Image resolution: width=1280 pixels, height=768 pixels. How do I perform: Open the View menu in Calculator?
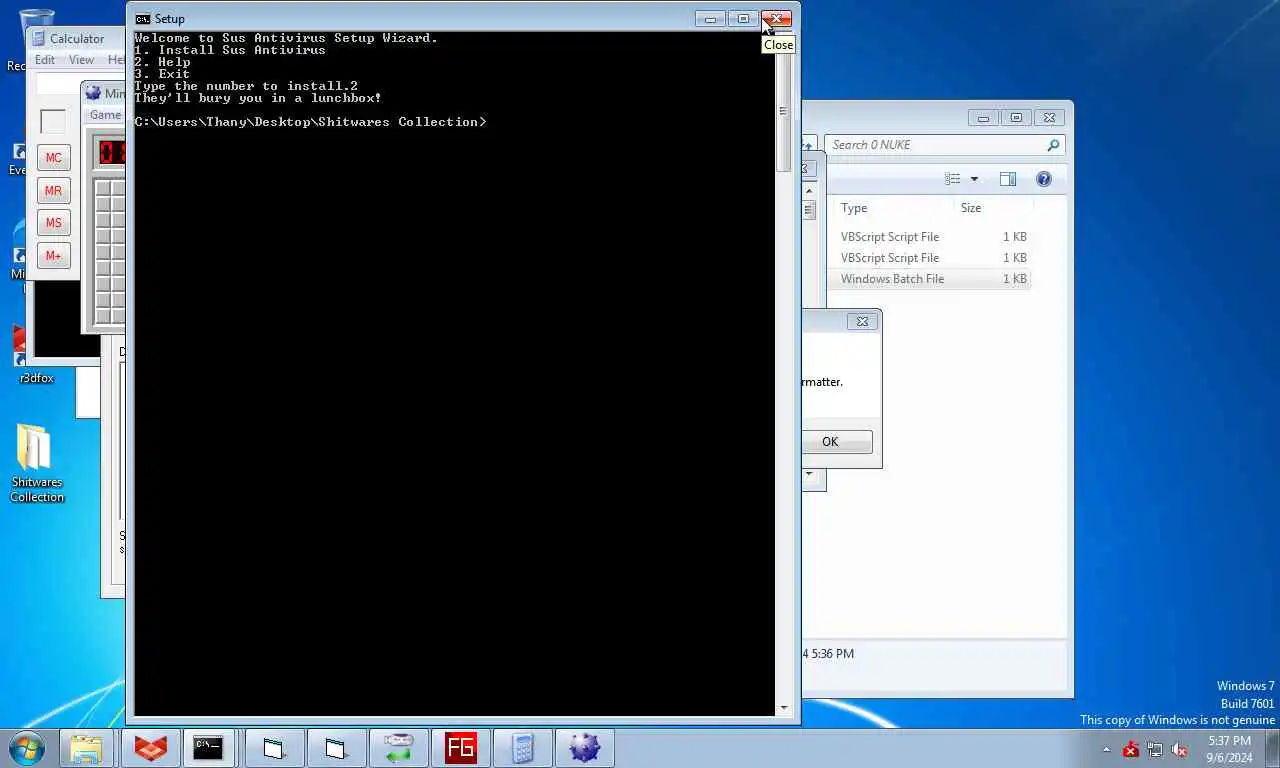click(81, 60)
